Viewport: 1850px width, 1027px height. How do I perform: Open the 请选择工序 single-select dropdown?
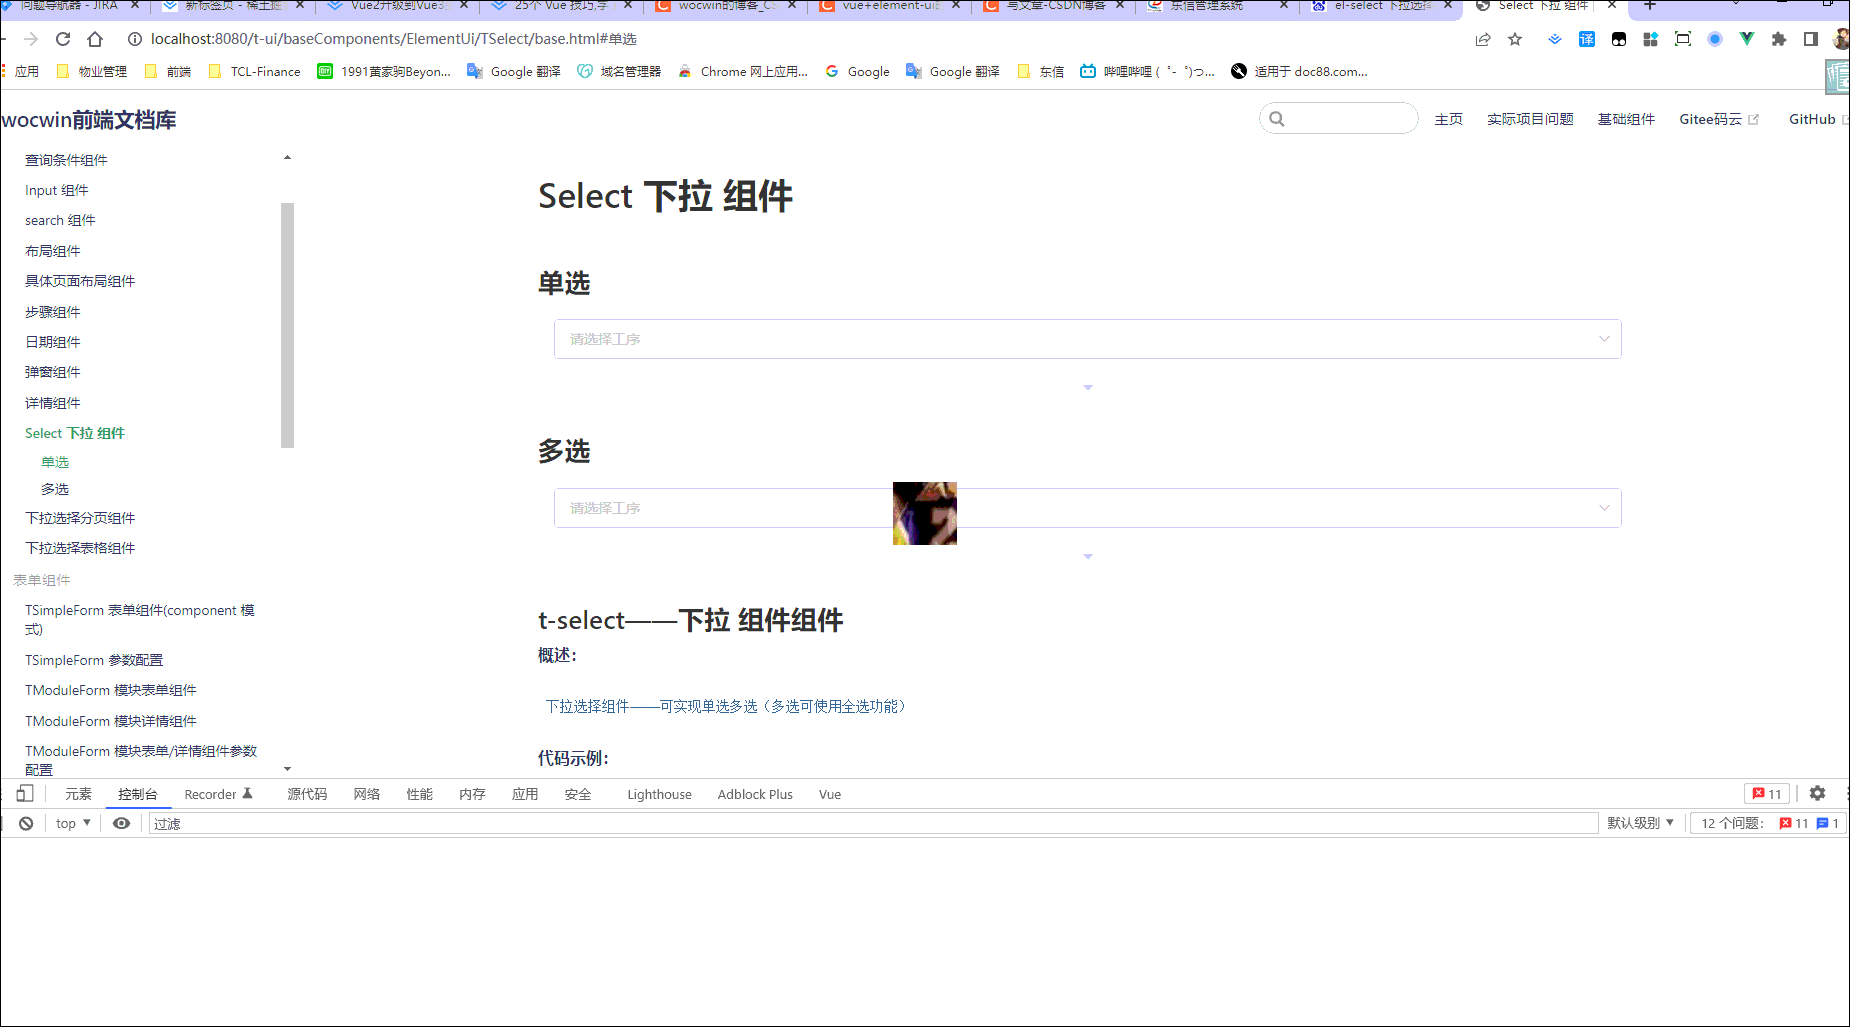tap(1087, 339)
